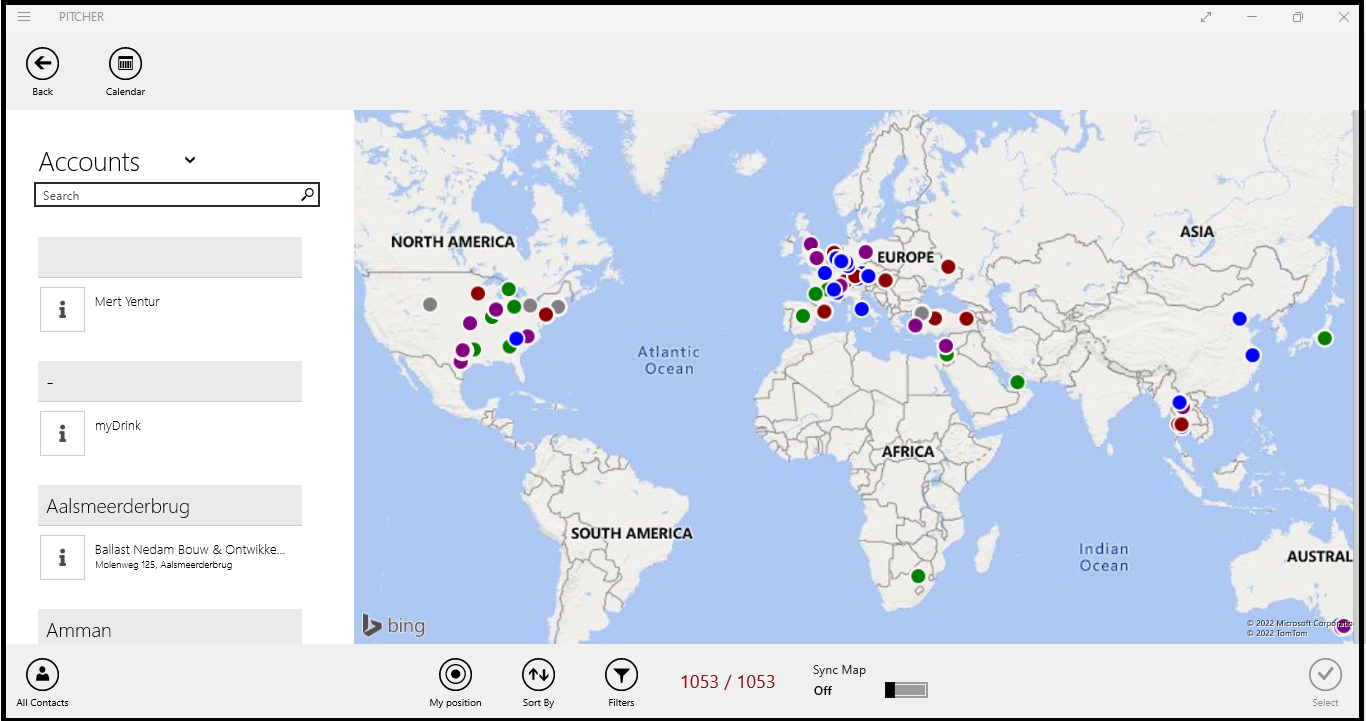Click the search magnifier icon
1366x721 pixels.
(308, 195)
